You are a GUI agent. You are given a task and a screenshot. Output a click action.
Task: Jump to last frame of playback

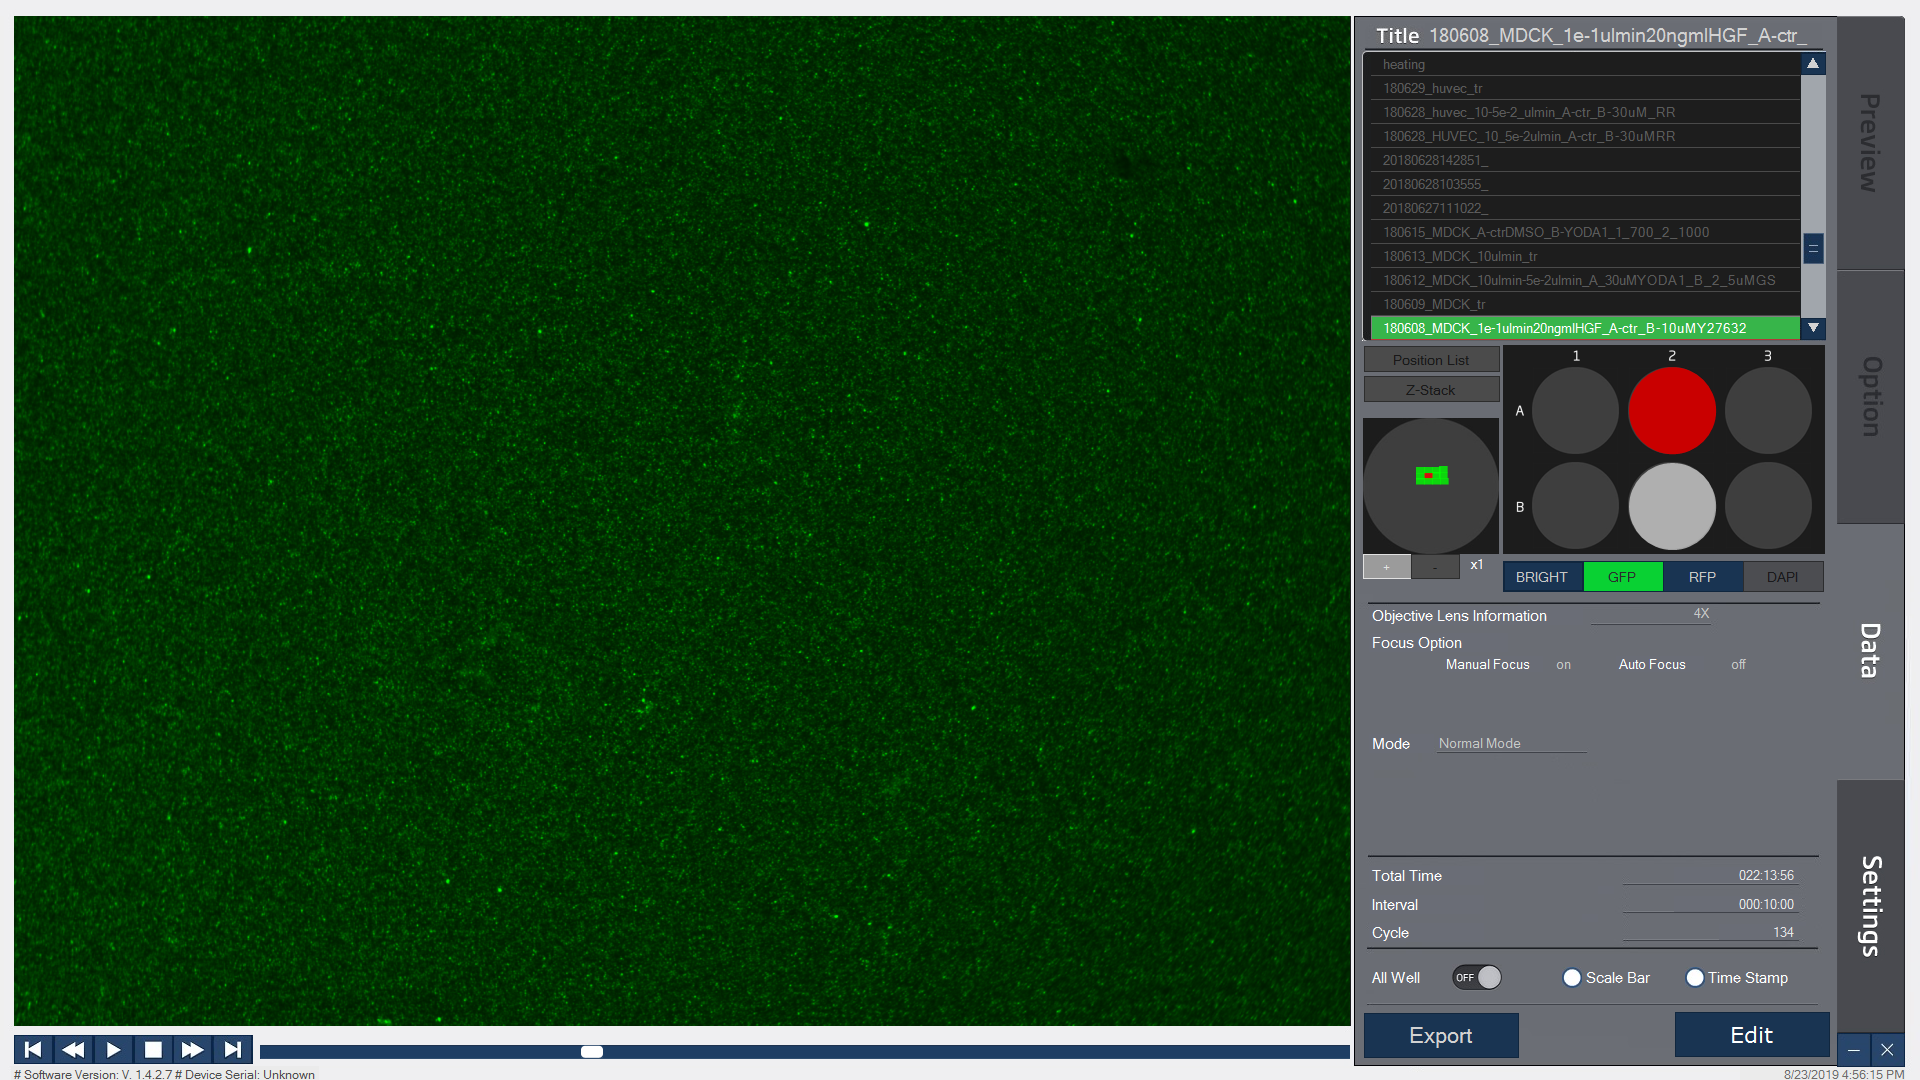point(232,1049)
